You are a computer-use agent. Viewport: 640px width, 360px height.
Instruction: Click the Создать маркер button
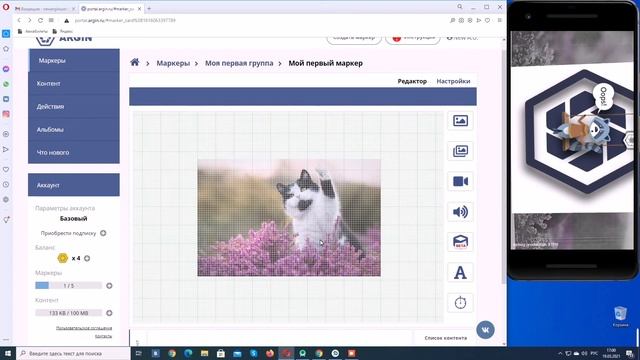354,39
